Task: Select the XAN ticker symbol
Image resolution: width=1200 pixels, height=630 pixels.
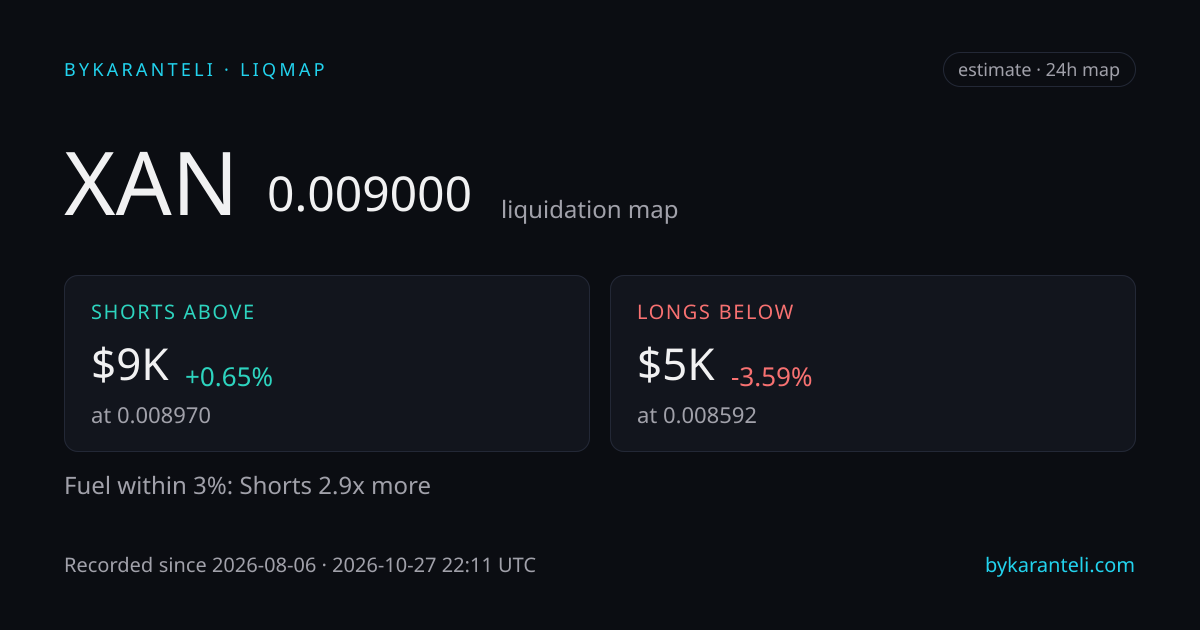Action: (x=150, y=185)
